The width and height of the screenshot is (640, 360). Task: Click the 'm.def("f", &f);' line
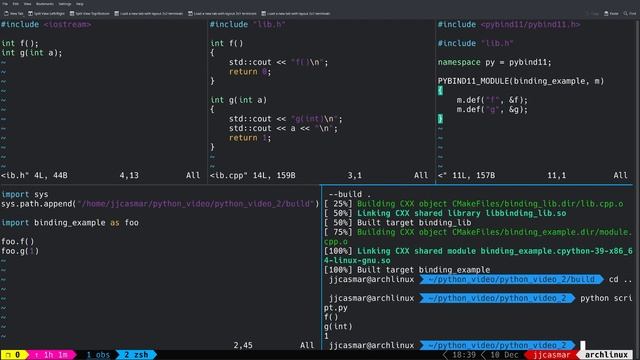coord(492,100)
